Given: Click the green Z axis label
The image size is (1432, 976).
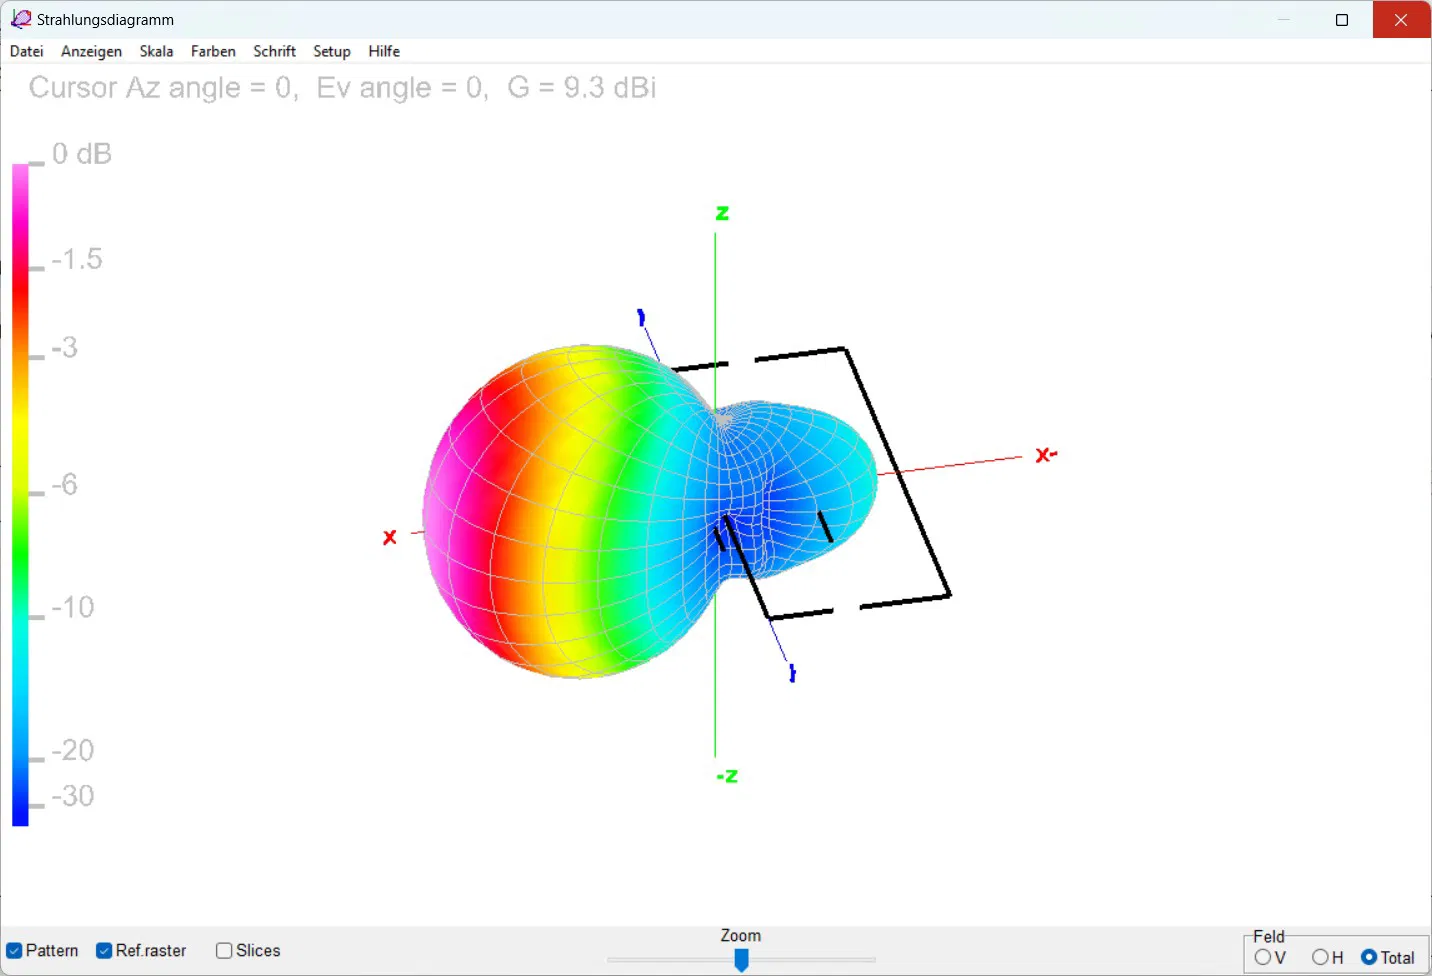Looking at the screenshot, I should pyautogui.click(x=722, y=213).
